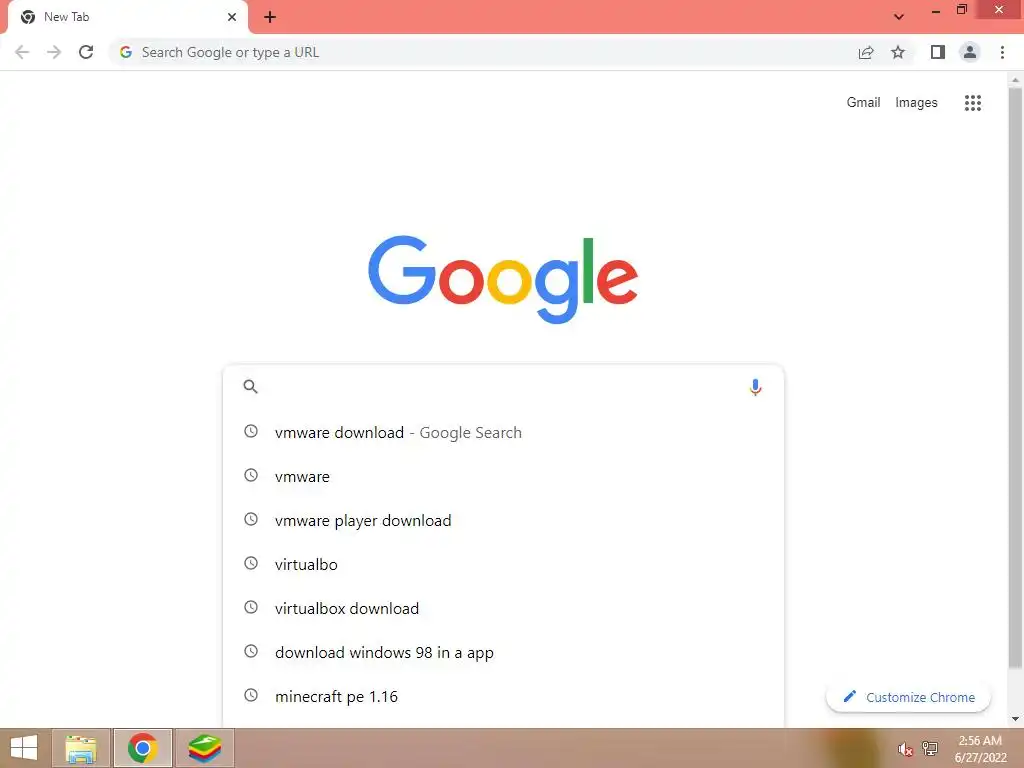Click inside the Google search box
The image size is (1024, 768).
pyautogui.click(x=503, y=387)
